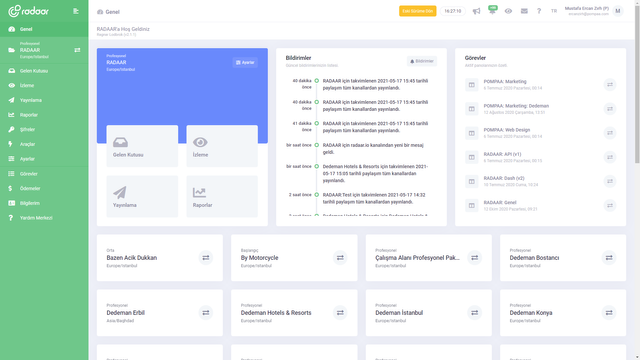Switch to Dedeman Bostancı workspace
The height and width of the screenshot is (360, 640).
click(x=609, y=258)
